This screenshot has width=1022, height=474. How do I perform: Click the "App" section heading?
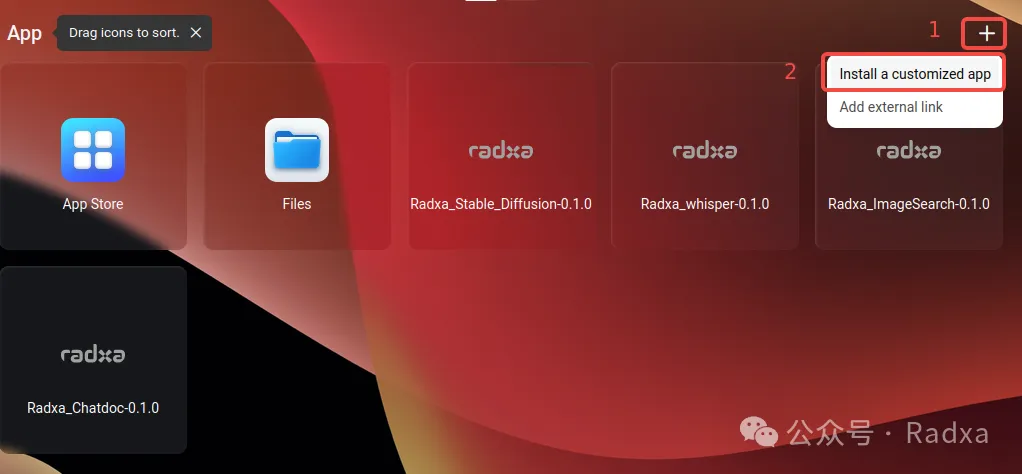(24, 33)
